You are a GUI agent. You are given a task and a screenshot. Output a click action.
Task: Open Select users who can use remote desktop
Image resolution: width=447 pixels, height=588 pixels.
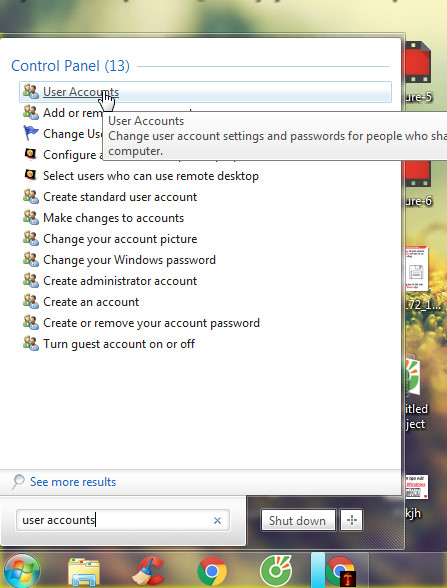coord(150,176)
